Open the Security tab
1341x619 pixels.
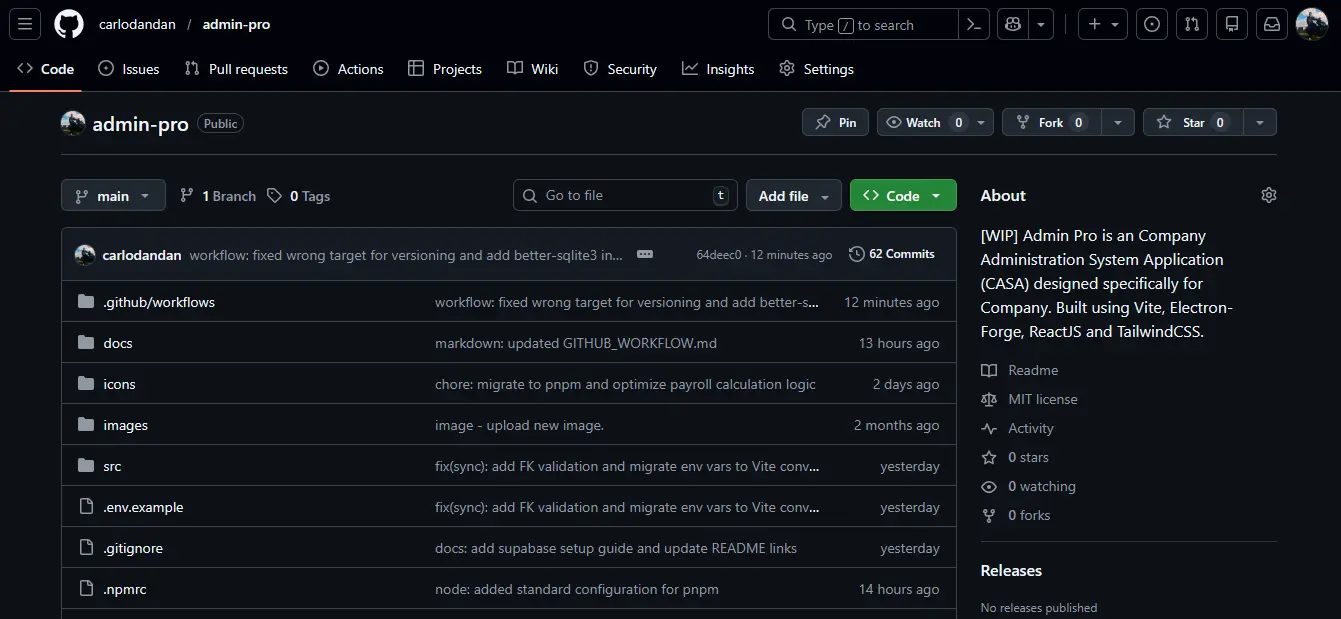coord(620,69)
